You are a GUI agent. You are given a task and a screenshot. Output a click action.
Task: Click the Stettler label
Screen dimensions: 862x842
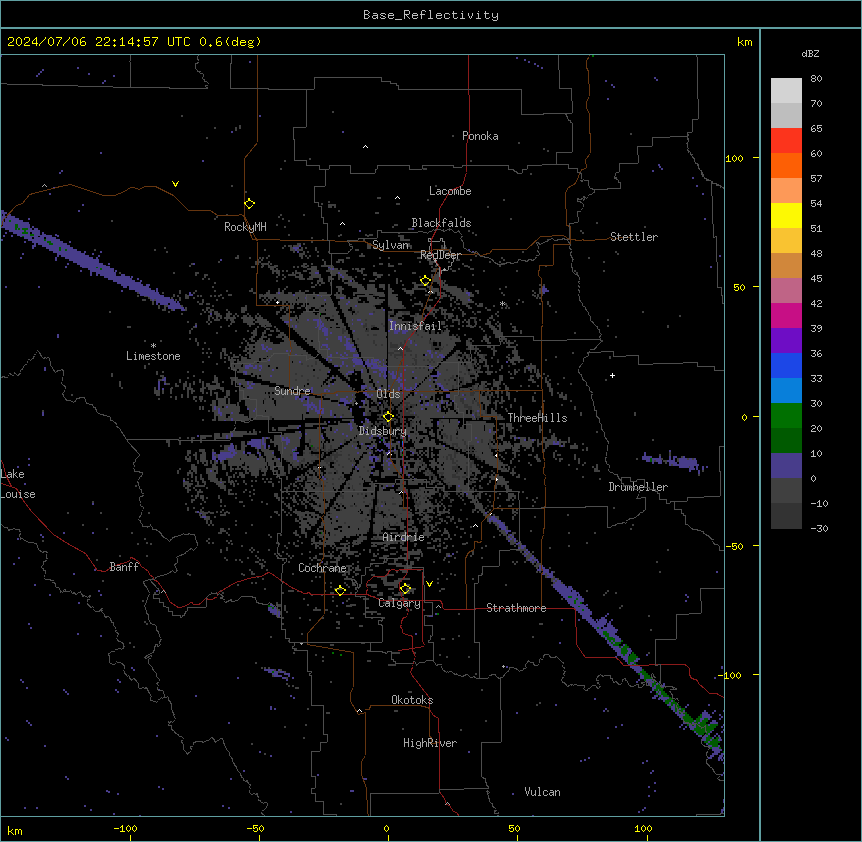(x=634, y=237)
